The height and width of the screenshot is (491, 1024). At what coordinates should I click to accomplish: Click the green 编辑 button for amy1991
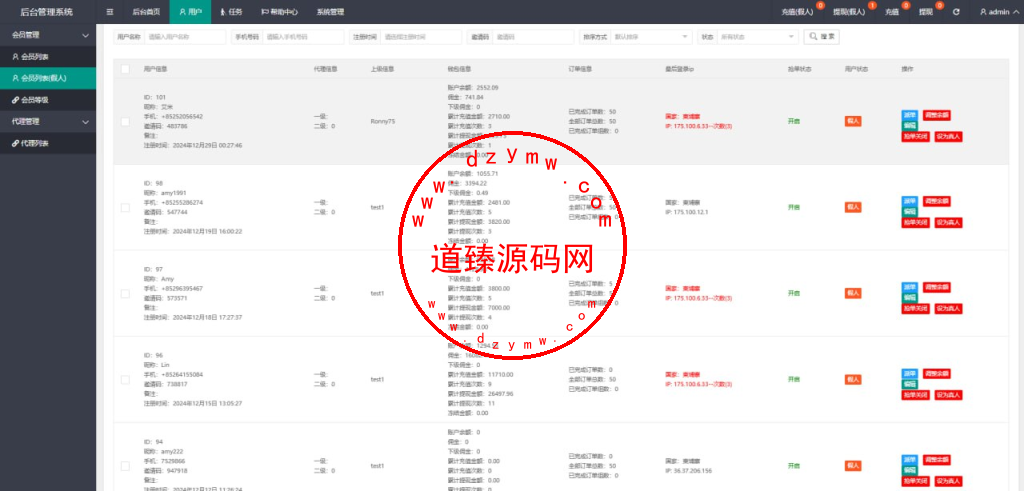[910, 212]
